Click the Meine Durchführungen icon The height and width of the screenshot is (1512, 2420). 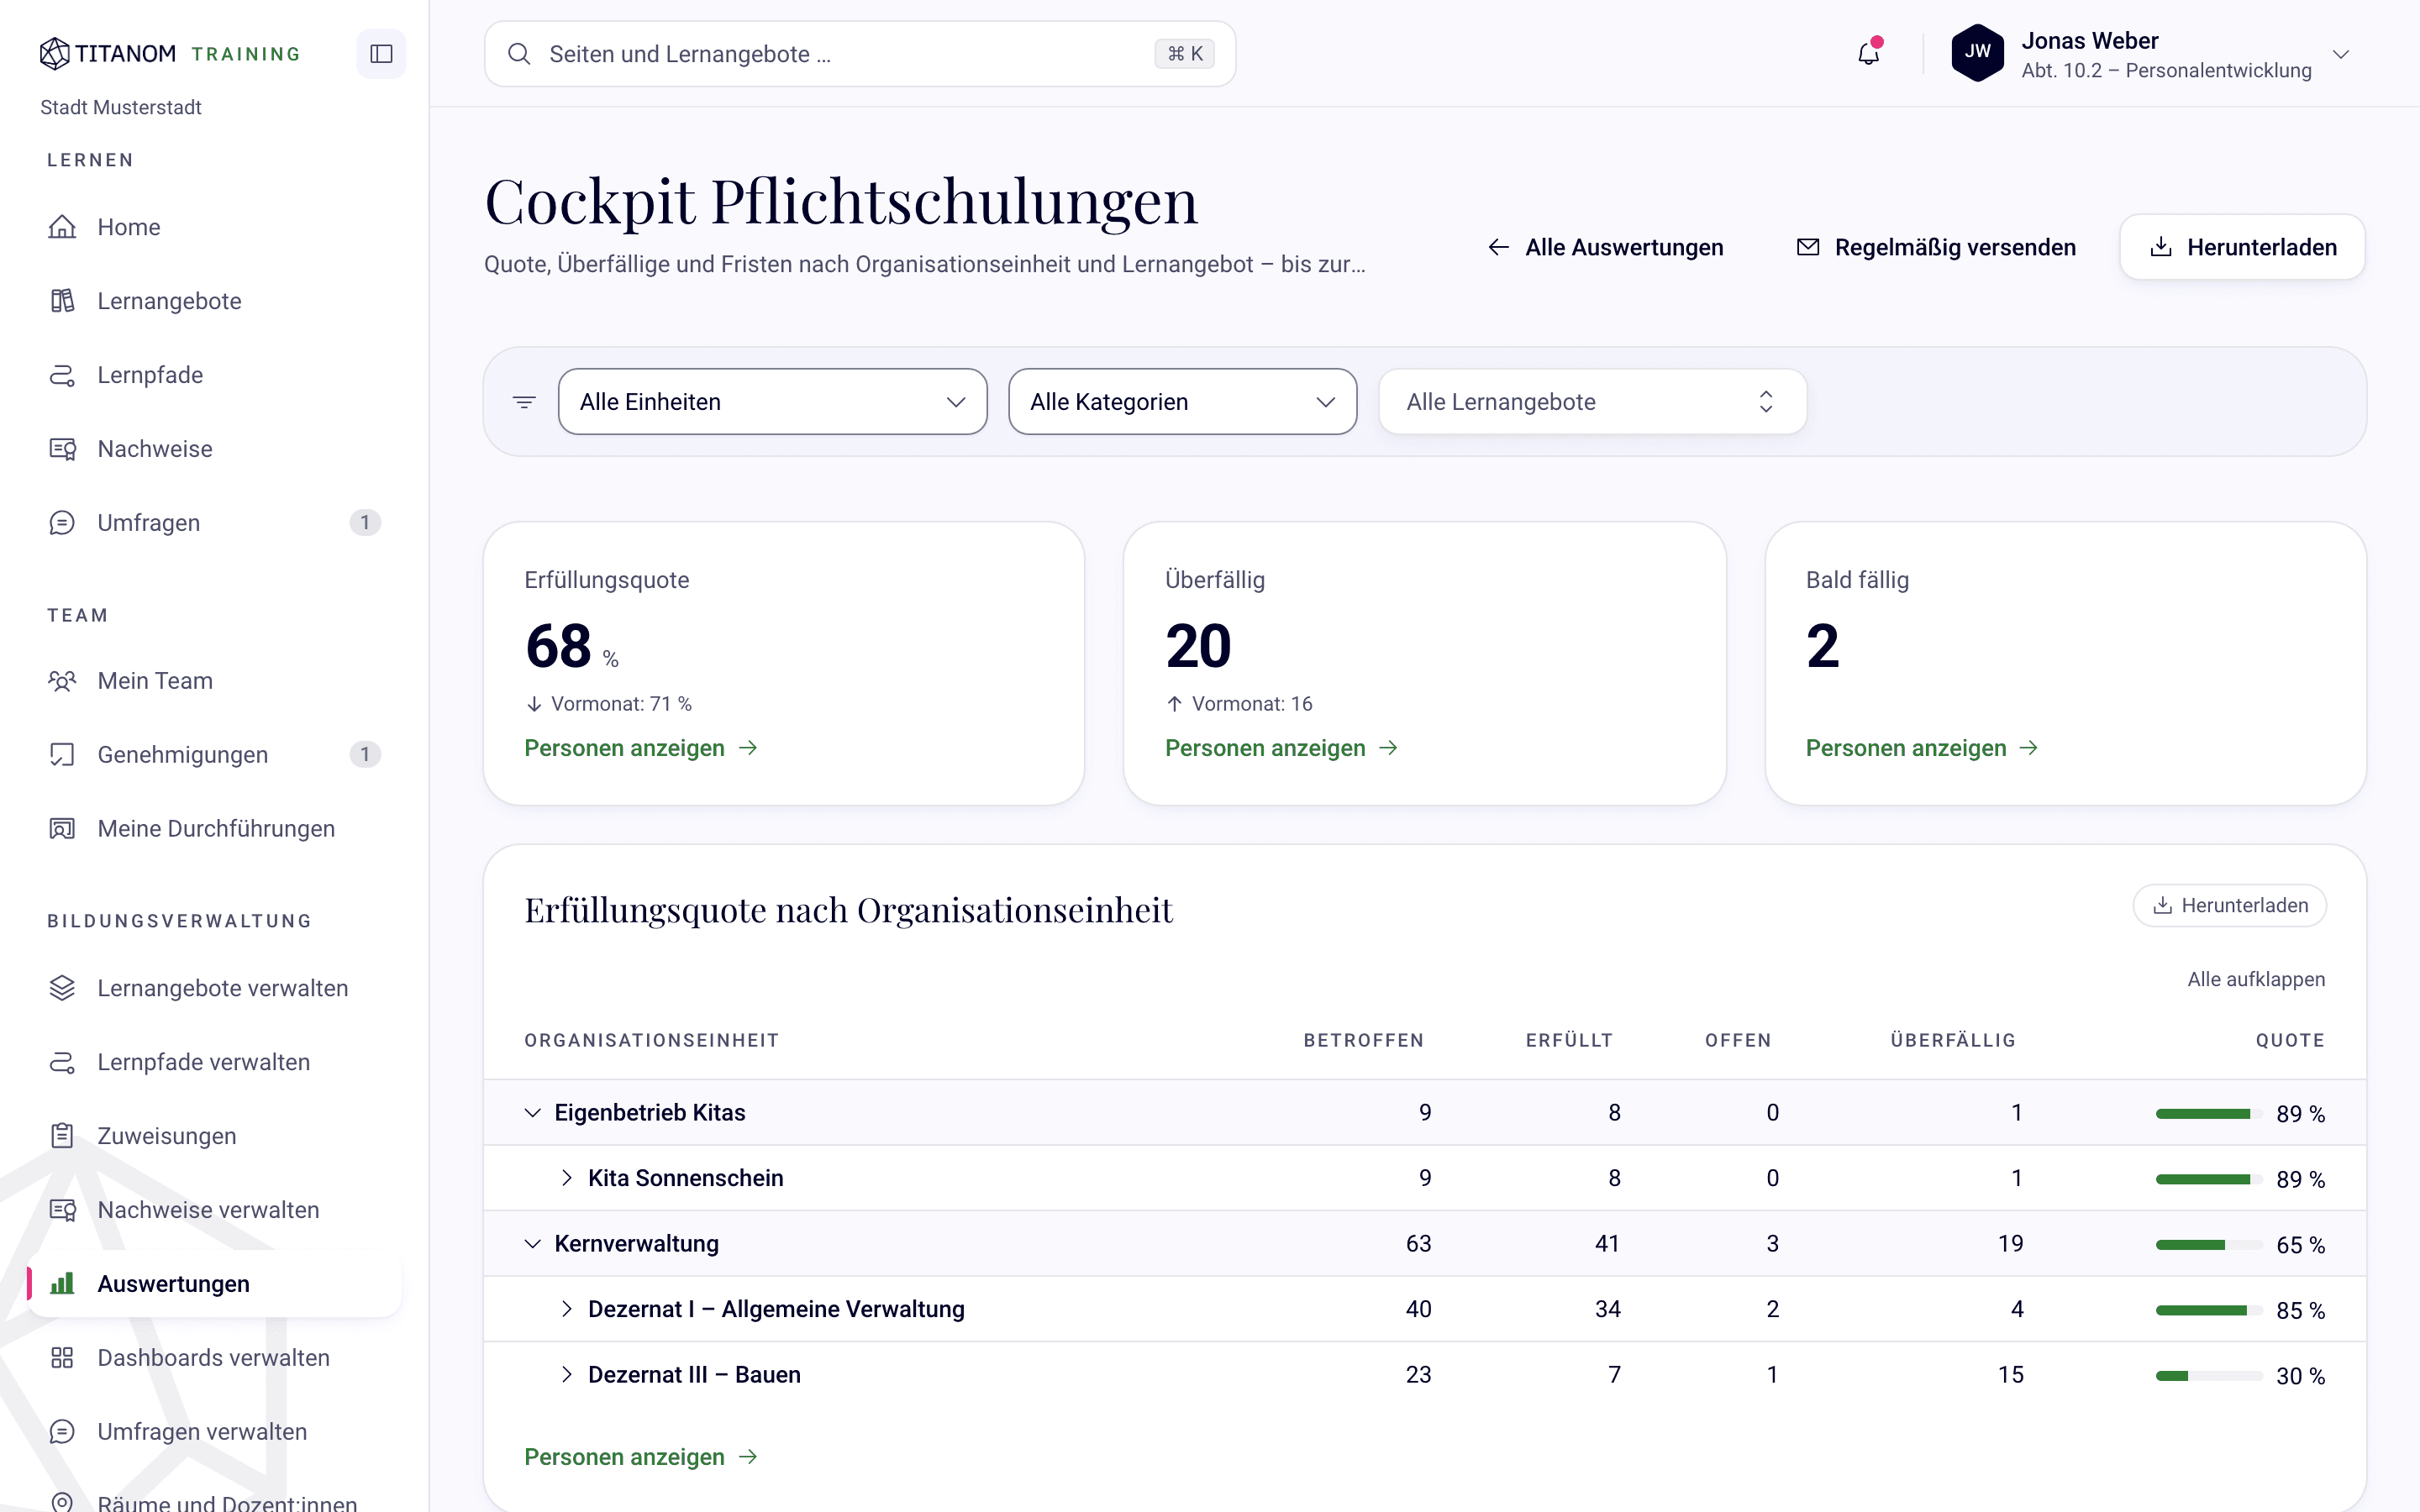[x=62, y=829]
